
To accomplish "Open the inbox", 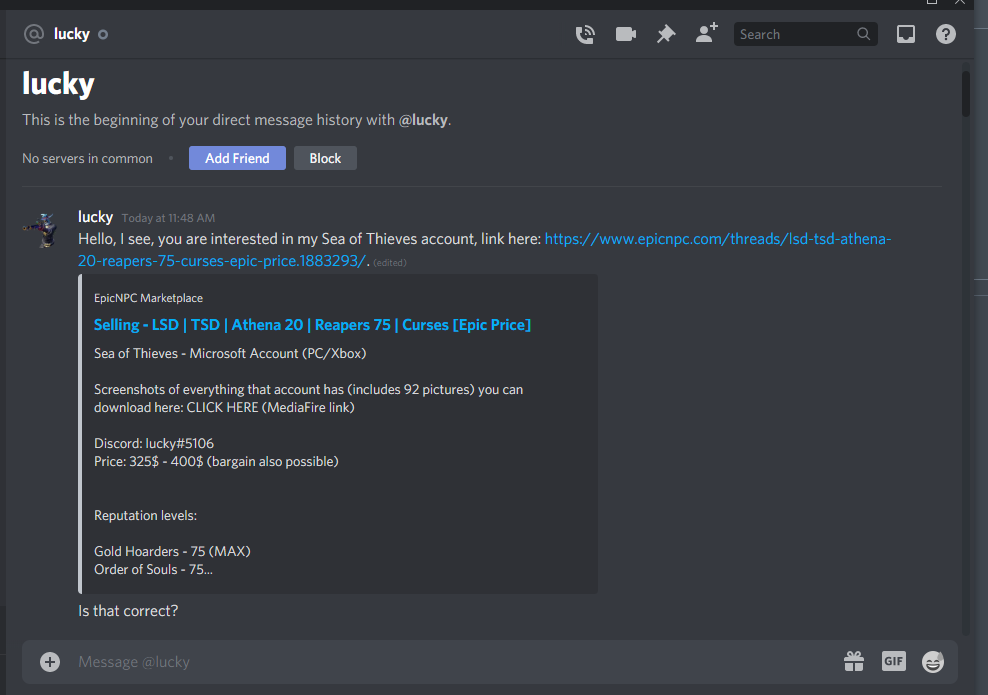I will [905, 34].
